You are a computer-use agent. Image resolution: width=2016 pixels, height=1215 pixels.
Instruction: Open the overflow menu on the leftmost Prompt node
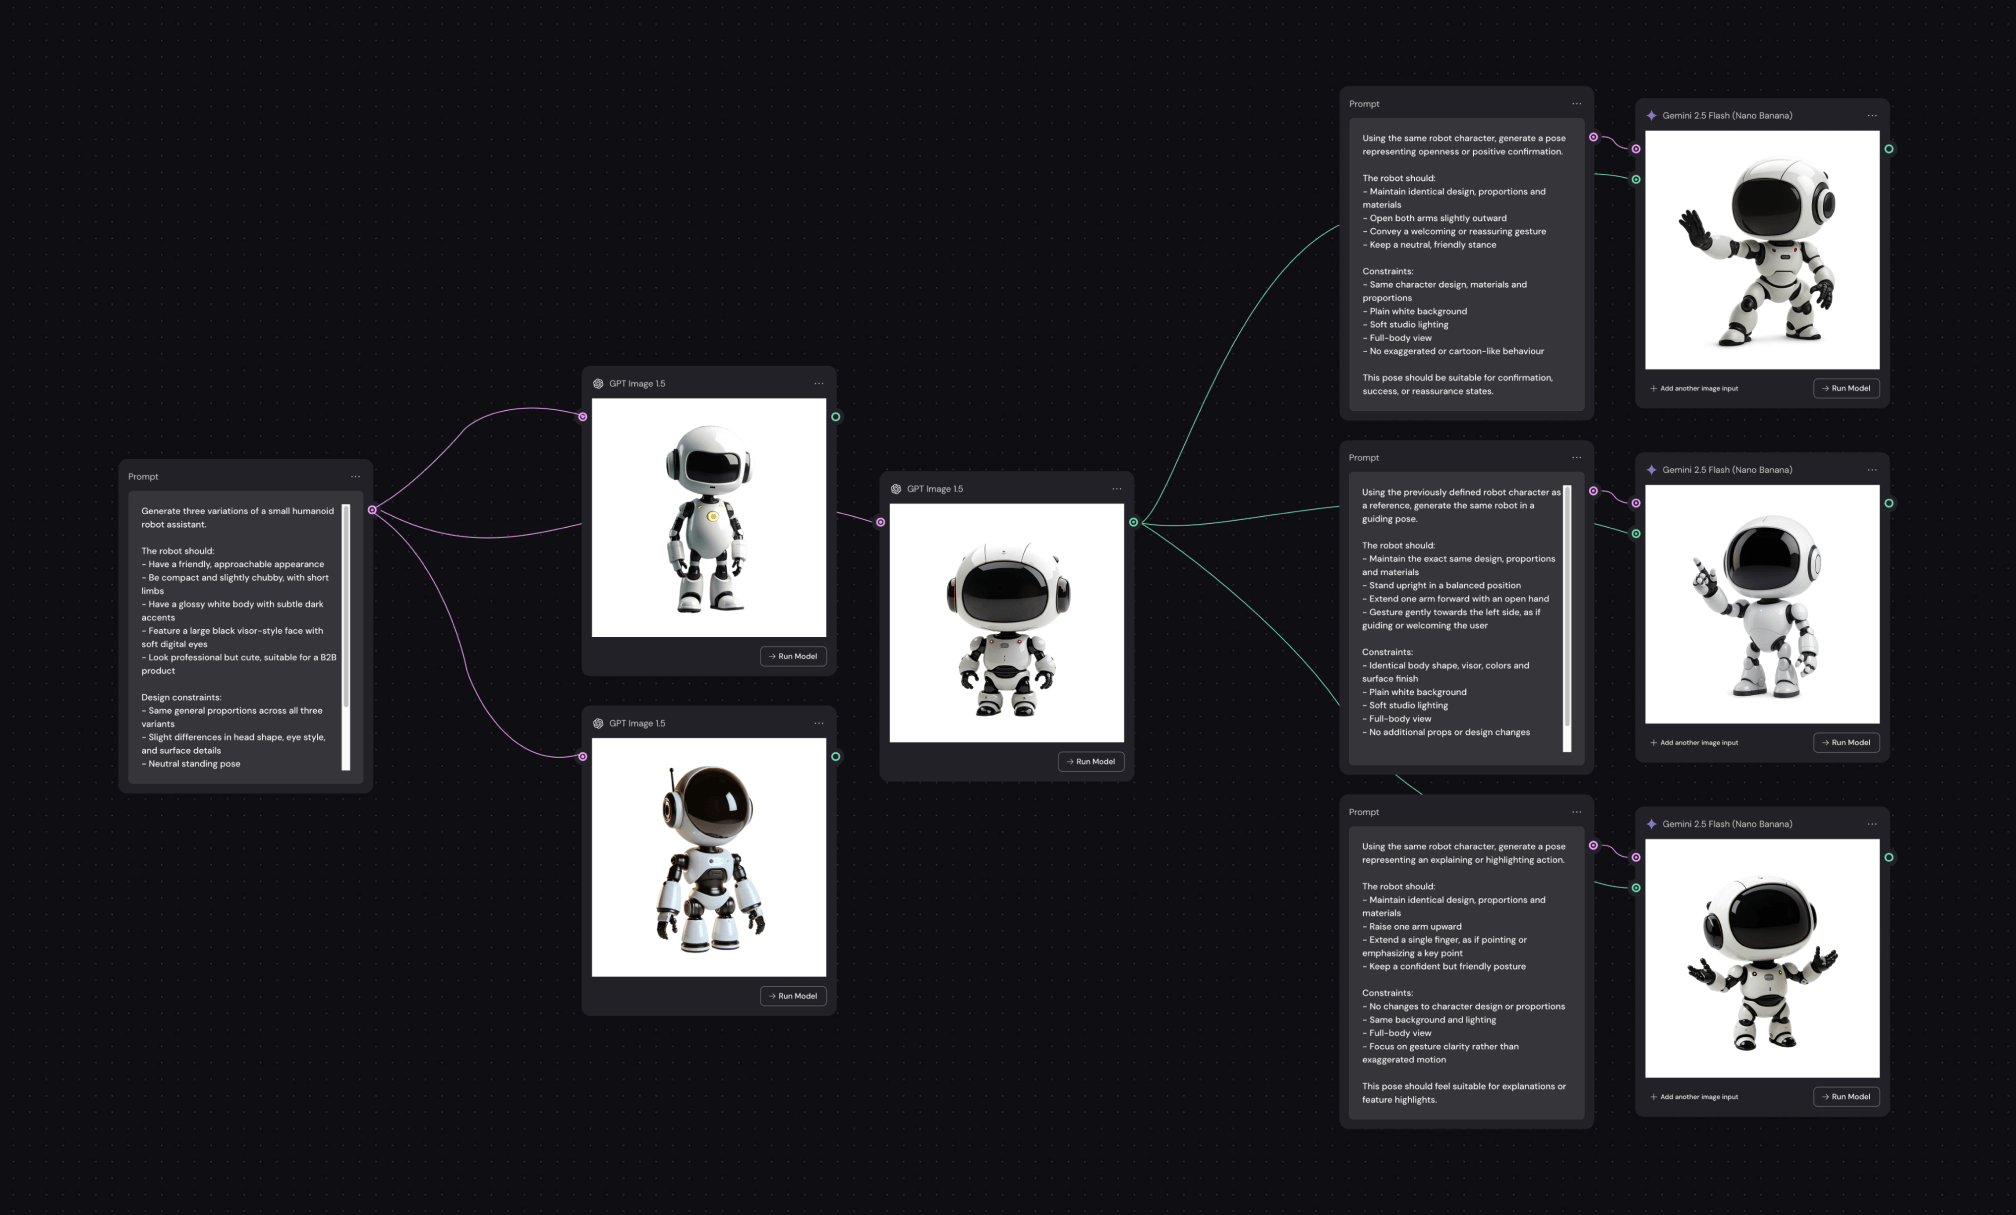tap(356, 476)
